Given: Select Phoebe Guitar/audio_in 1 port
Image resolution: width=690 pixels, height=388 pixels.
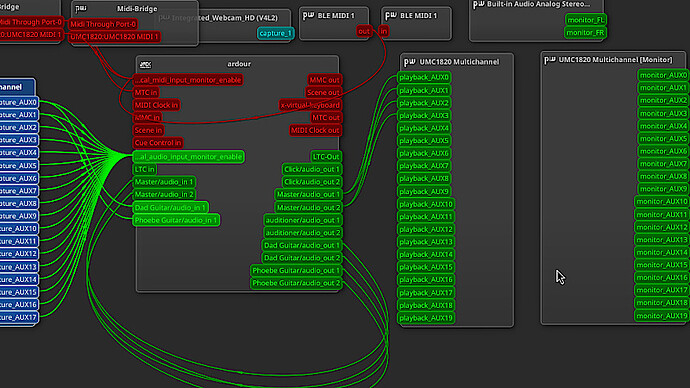Looking at the screenshot, I should click(x=176, y=220).
